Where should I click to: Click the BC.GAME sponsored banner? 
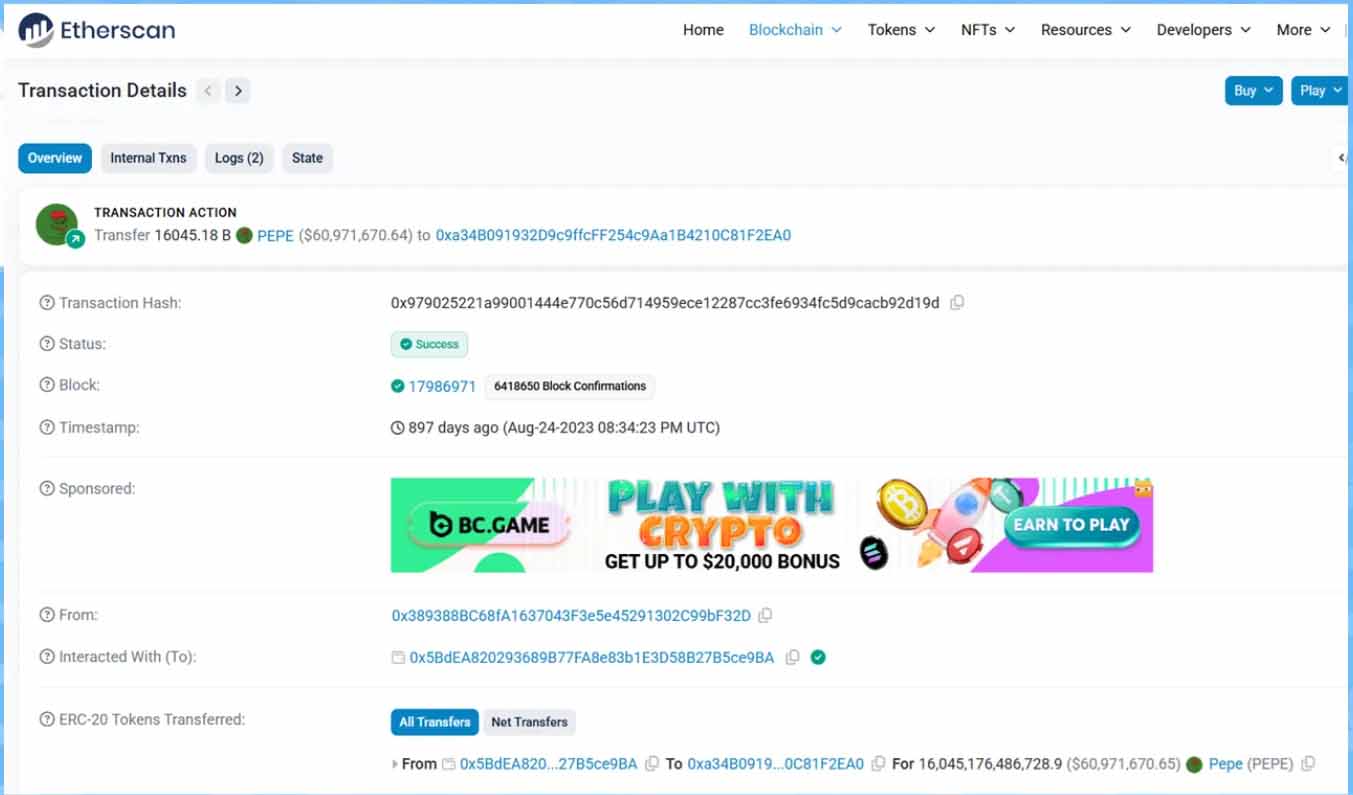tap(772, 525)
